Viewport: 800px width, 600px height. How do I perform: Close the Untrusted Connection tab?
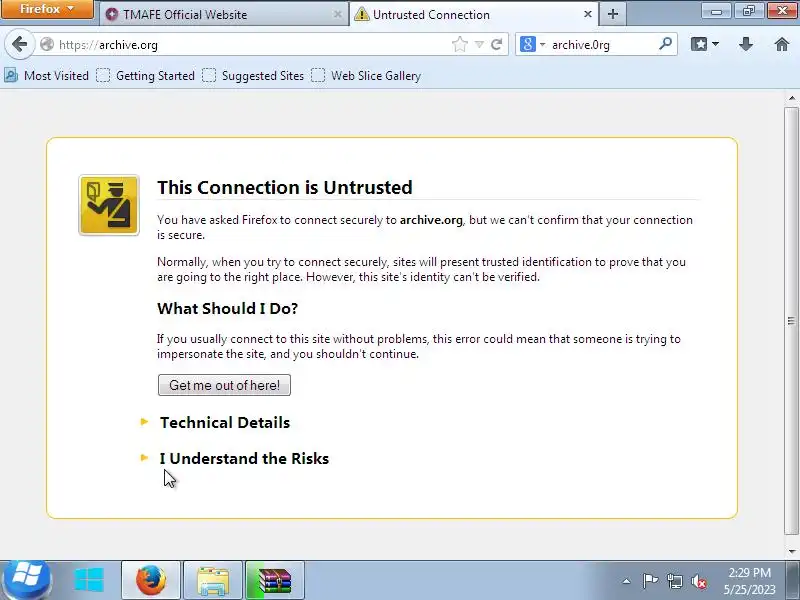point(588,14)
